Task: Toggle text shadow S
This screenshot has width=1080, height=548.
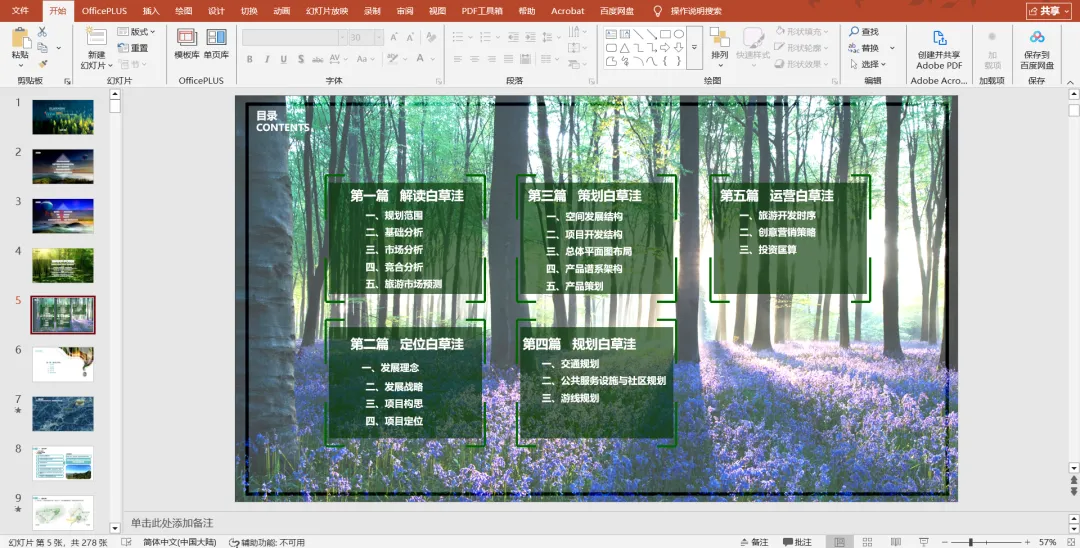Action: pos(300,59)
